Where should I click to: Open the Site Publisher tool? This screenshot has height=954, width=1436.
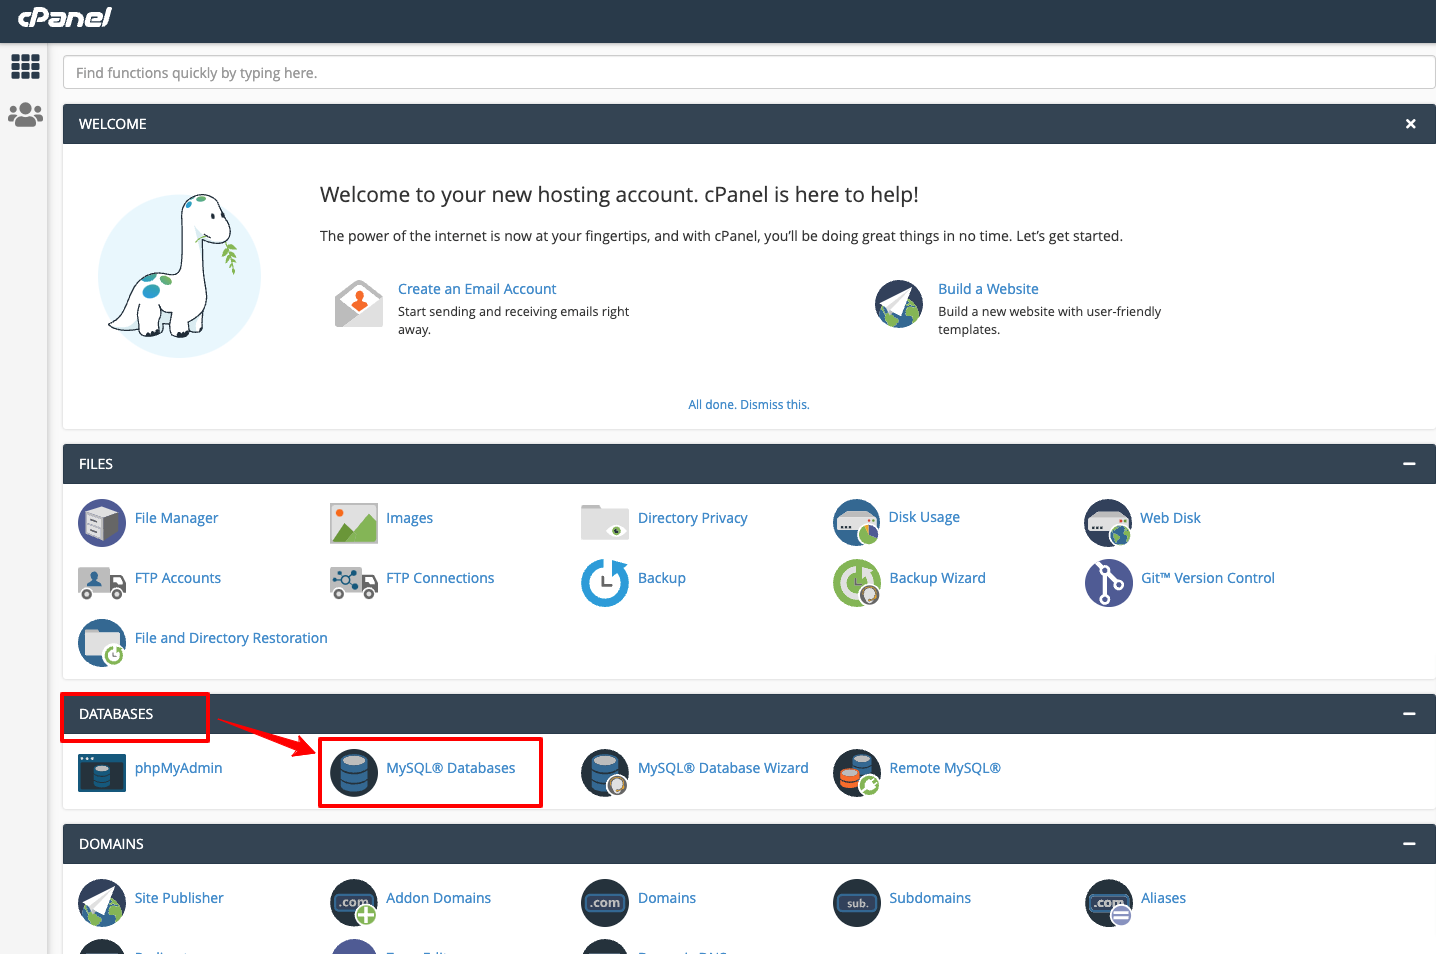click(x=179, y=897)
